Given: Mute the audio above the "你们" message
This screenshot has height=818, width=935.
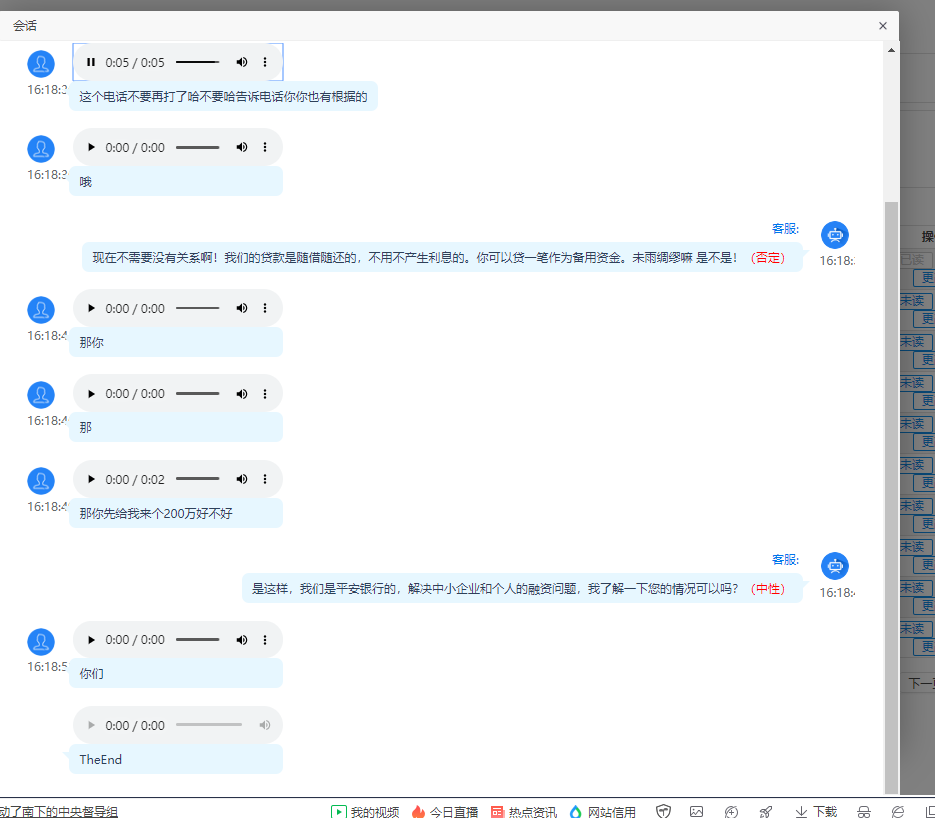Looking at the screenshot, I should tap(241, 639).
